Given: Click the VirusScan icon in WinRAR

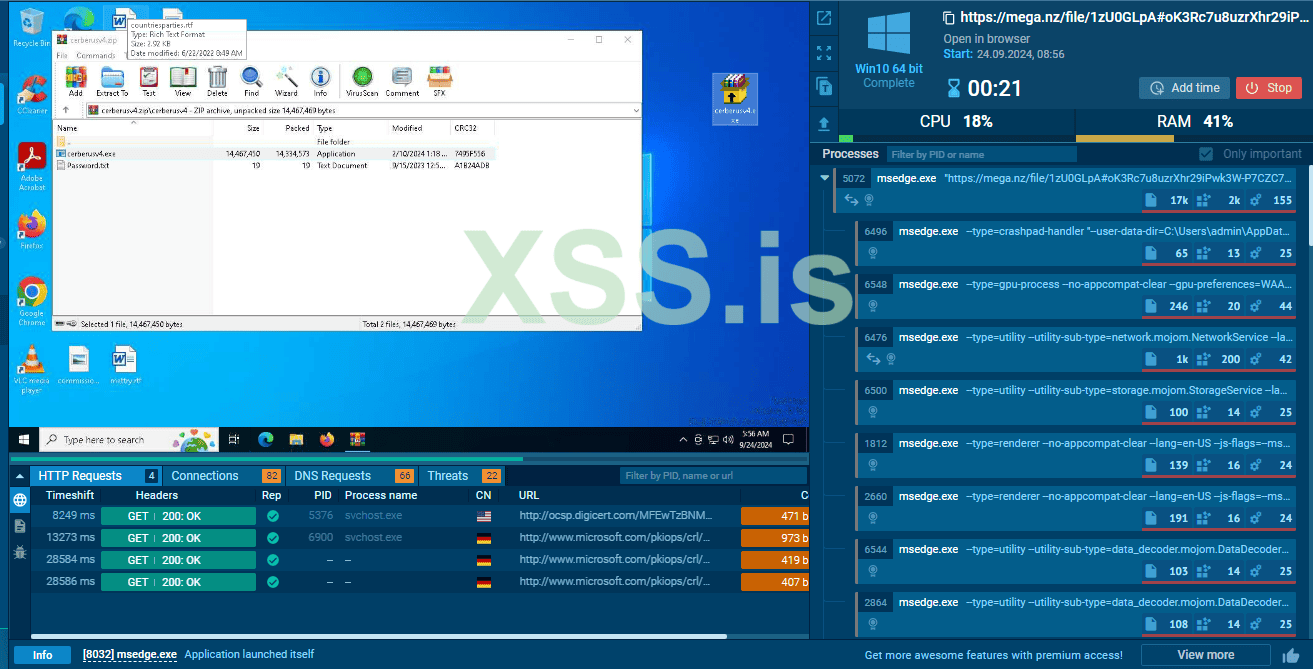Looking at the screenshot, I should click(x=363, y=80).
